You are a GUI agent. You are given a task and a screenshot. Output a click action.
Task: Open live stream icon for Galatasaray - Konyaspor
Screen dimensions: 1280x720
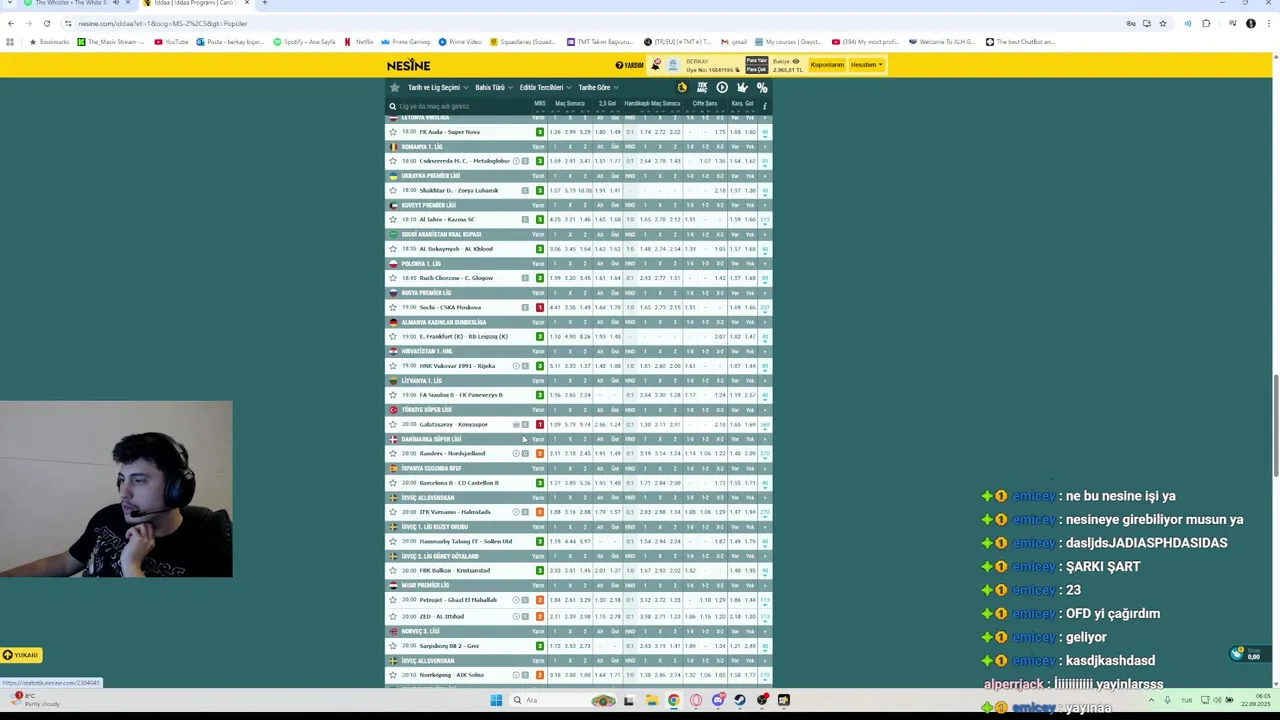pyautogui.click(x=516, y=424)
